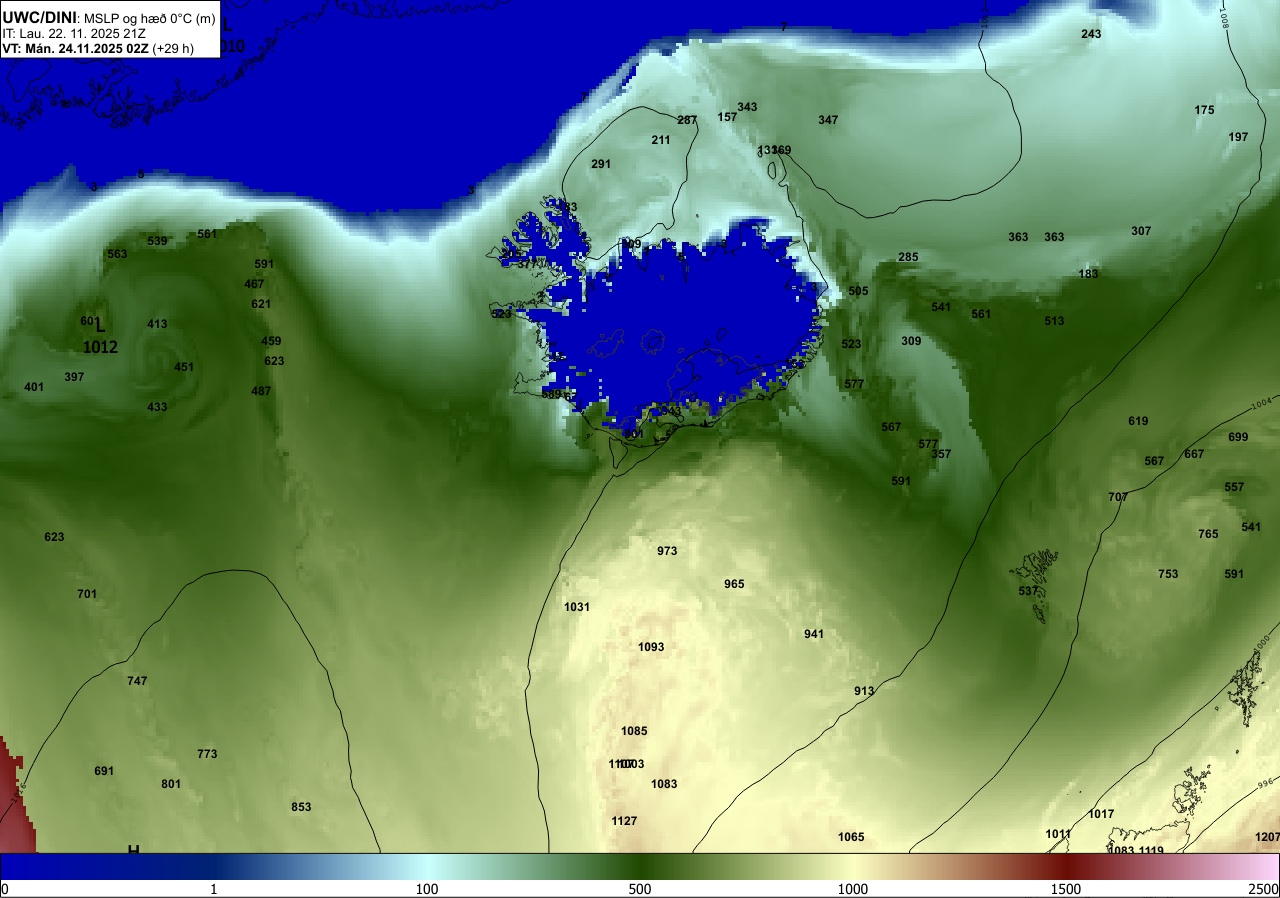This screenshot has width=1280, height=898.
Task: Click the 1004 isobar label
Action: [x=1262, y=404]
